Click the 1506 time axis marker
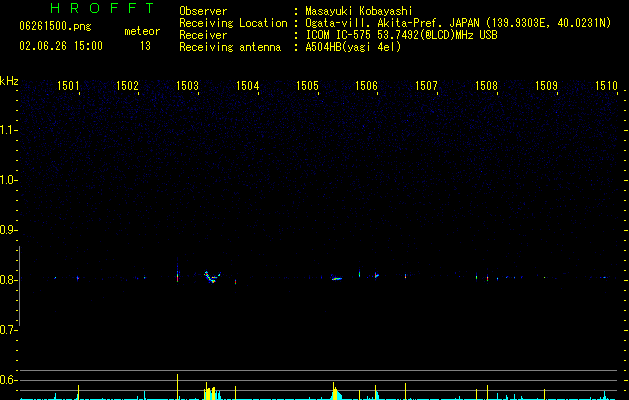The width and height of the screenshot is (629, 400). (x=367, y=86)
